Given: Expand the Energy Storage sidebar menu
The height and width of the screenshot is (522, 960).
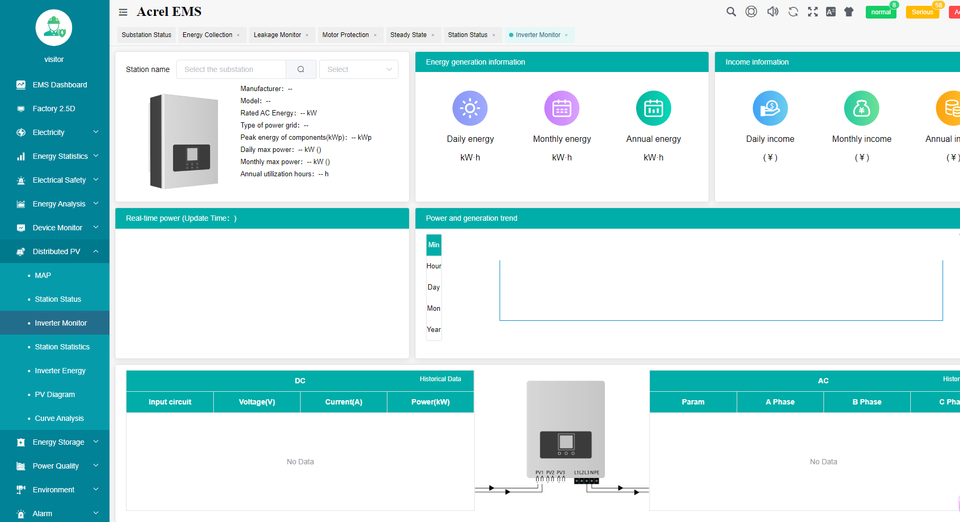Looking at the screenshot, I should pos(58,442).
